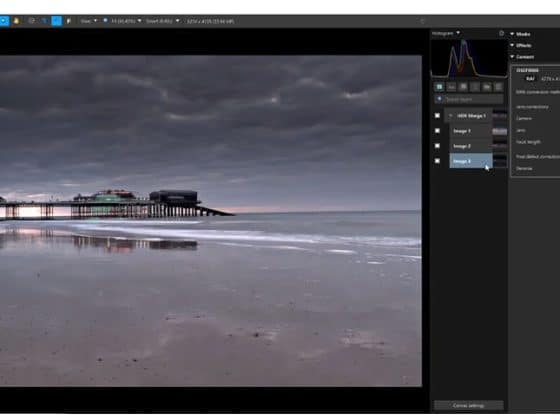Select the highlighted first icon below histogram
Image resolution: width=560 pixels, height=420 pixels.
point(439,87)
